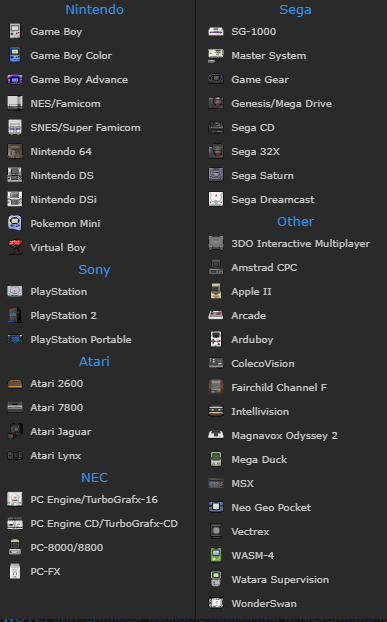Open 3DO Interactive Multiplayer link
The image size is (387, 622).
301,244
